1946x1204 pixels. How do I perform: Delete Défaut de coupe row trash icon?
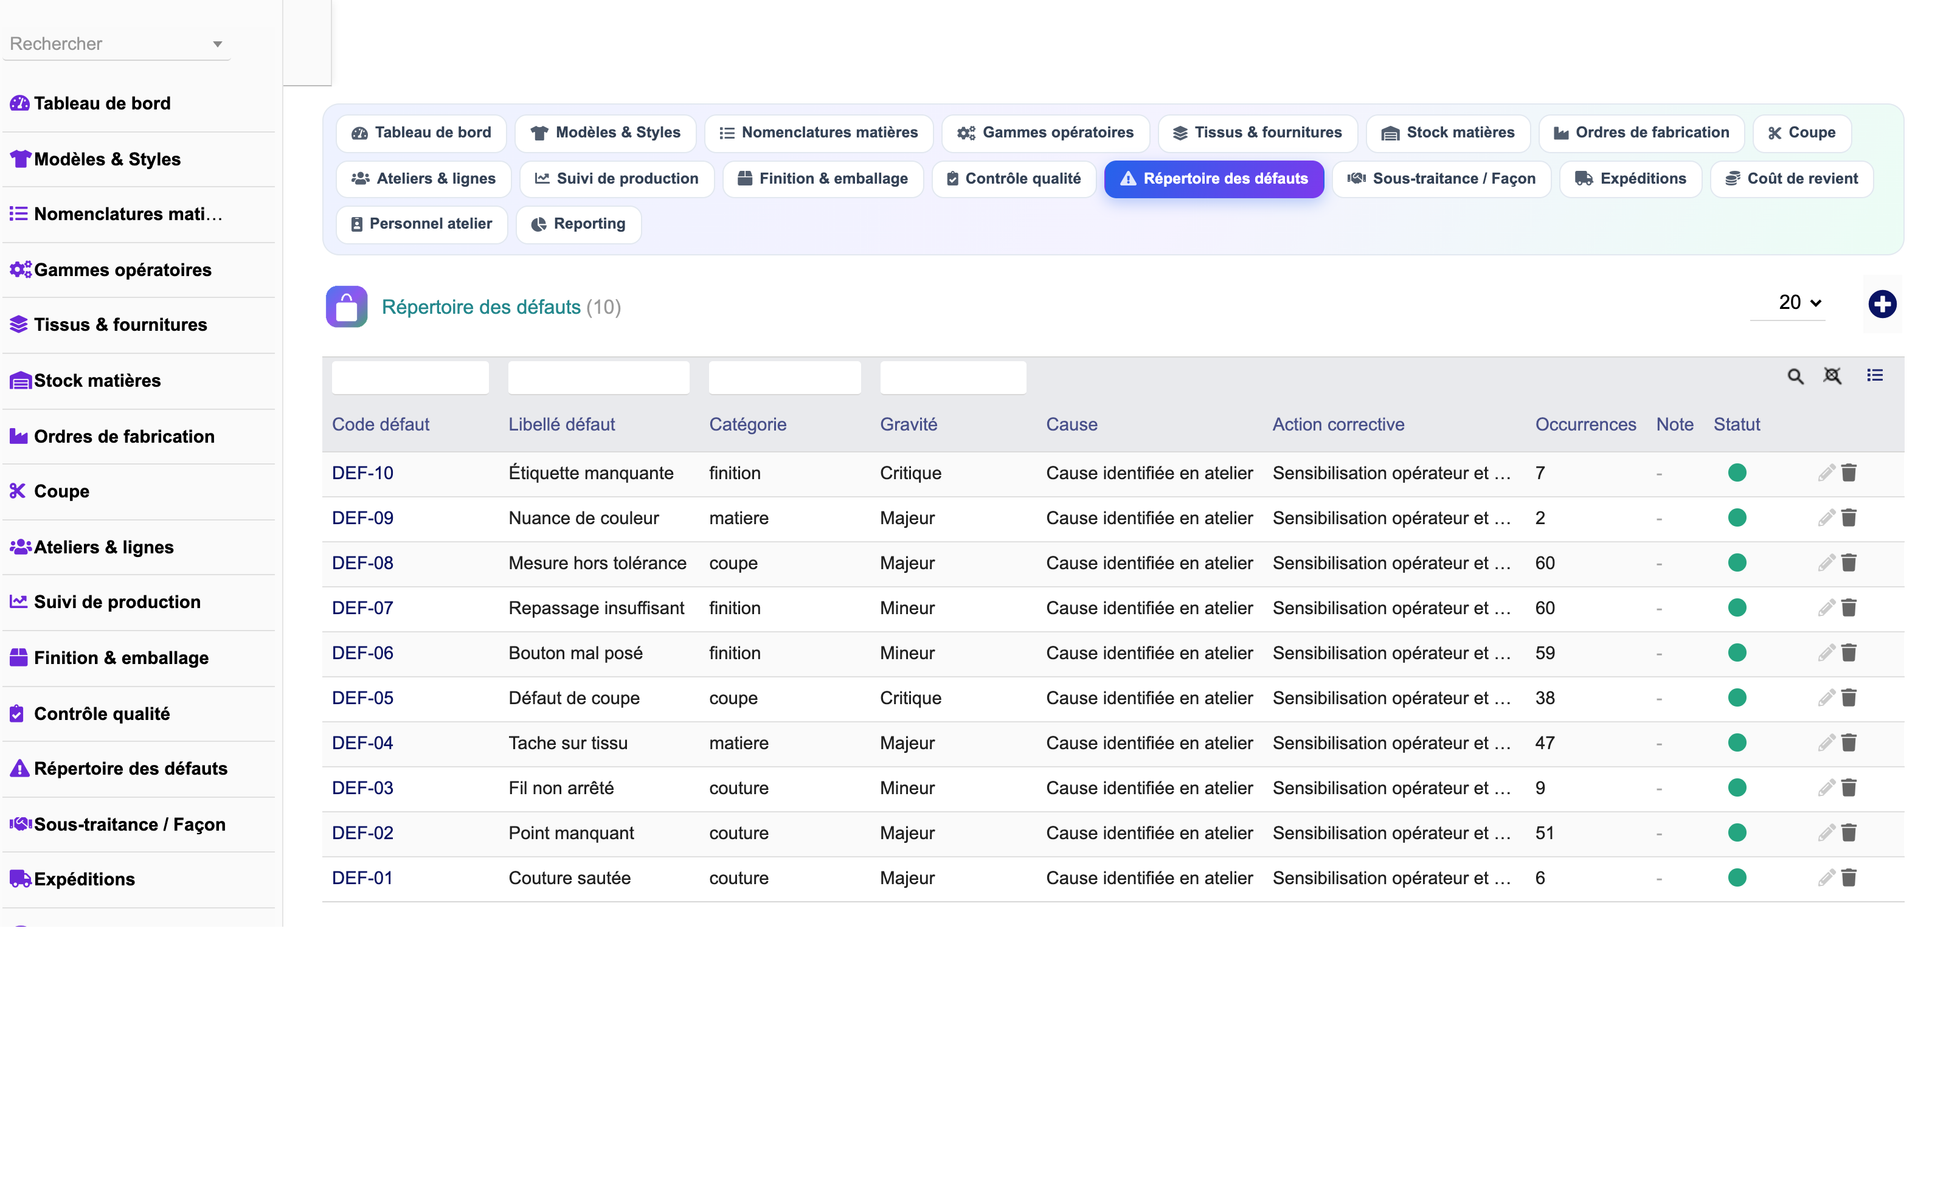[x=1849, y=698]
